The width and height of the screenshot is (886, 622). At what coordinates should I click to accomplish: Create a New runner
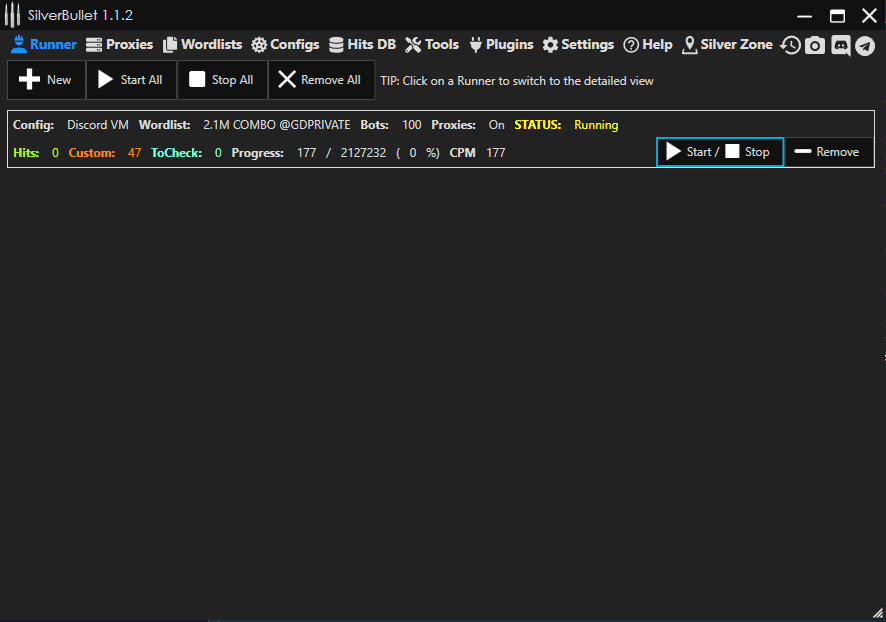point(46,80)
